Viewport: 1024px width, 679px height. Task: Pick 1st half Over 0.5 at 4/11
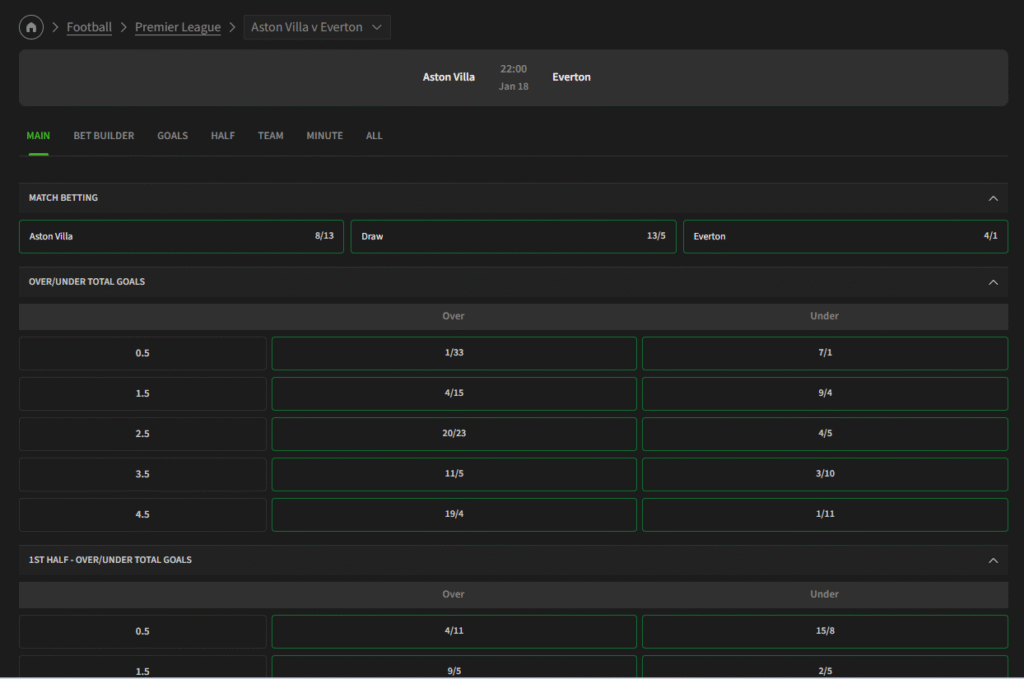coord(453,631)
